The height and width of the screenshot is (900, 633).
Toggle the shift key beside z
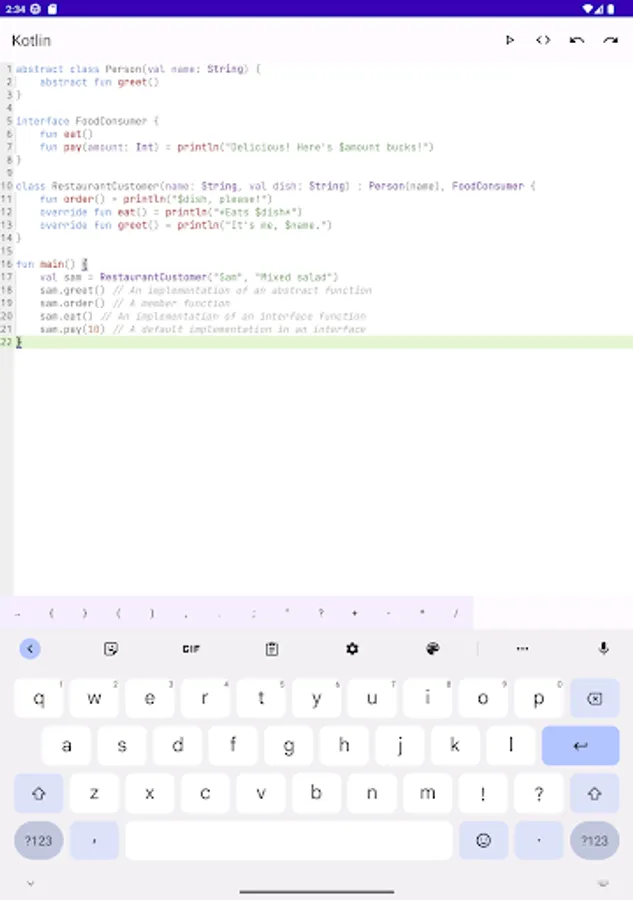click(x=38, y=793)
